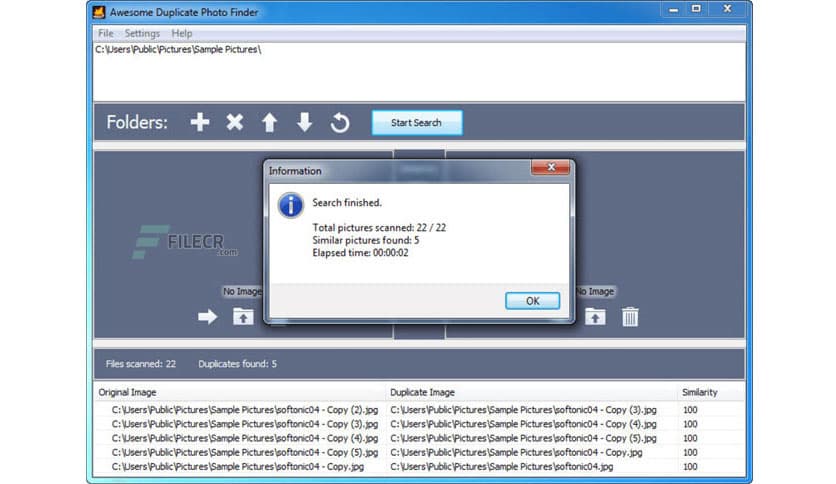Click duplicate cell softonic04 - Copy.jpg
The image size is (836, 484).
[x=516, y=453]
